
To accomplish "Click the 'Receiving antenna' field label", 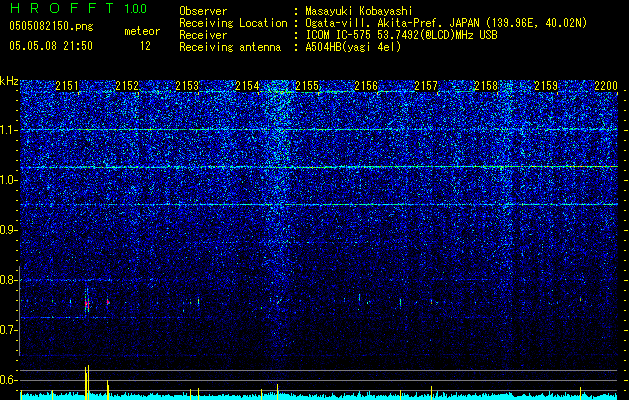I will coord(230,47).
